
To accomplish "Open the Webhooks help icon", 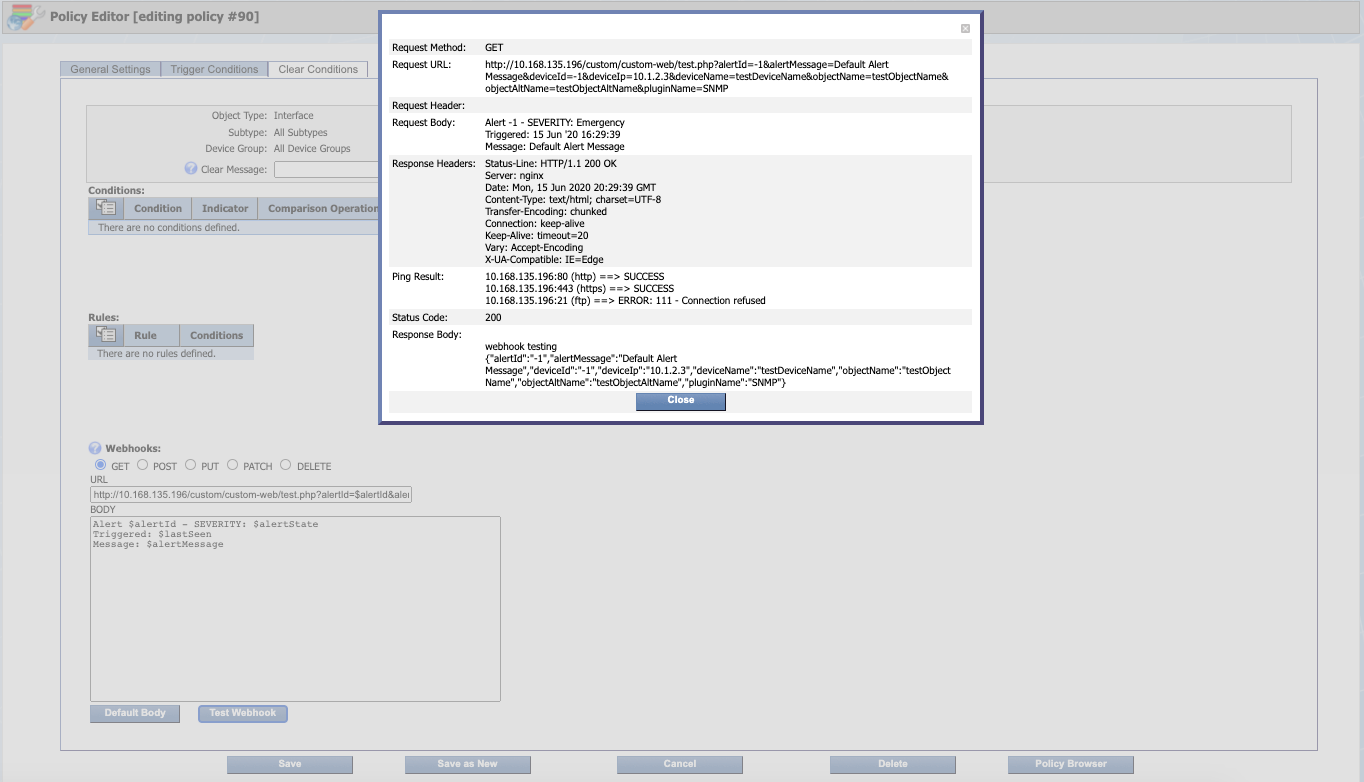I will [96, 449].
